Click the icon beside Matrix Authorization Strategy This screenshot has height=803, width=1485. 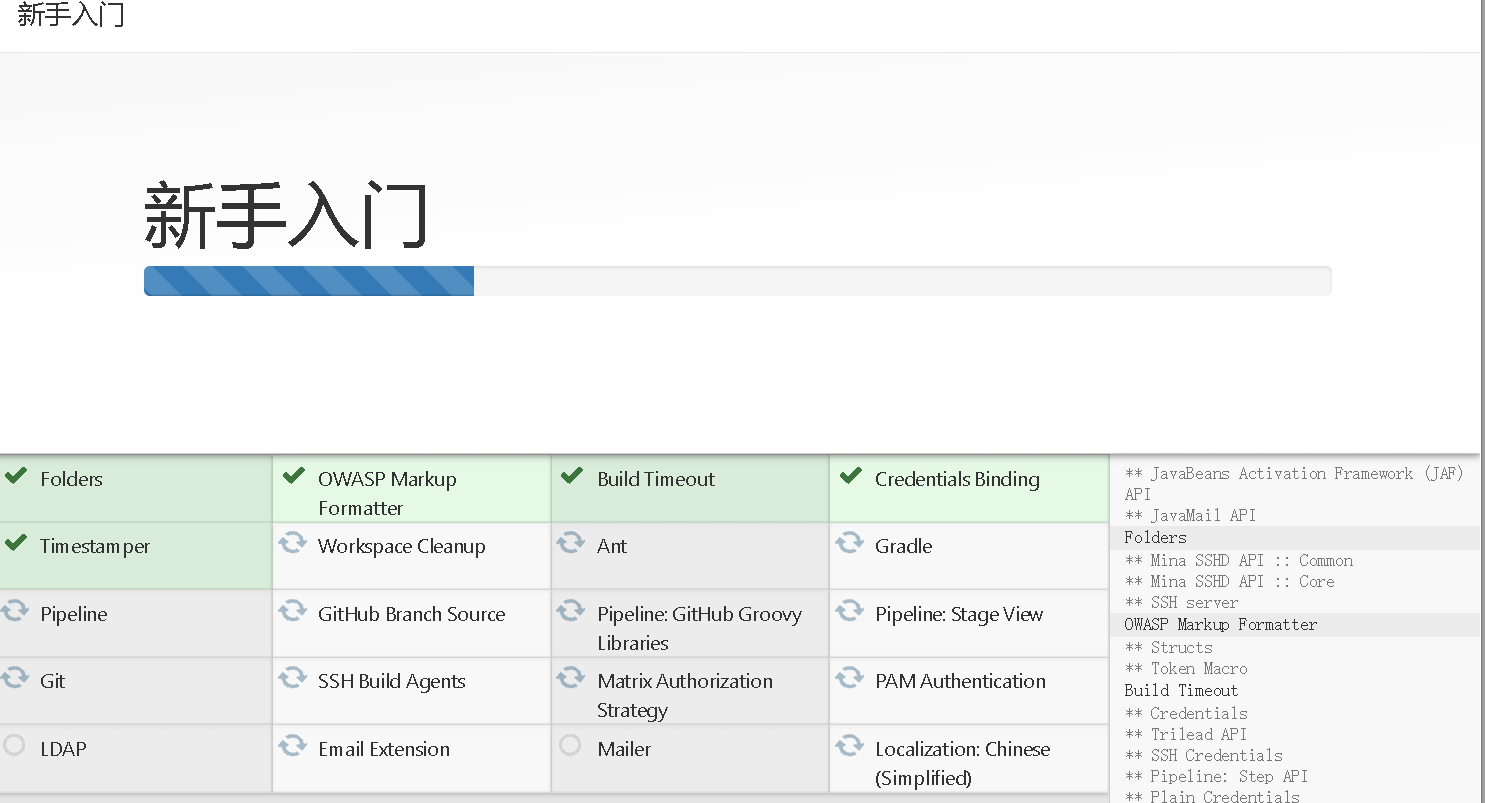(x=570, y=678)
